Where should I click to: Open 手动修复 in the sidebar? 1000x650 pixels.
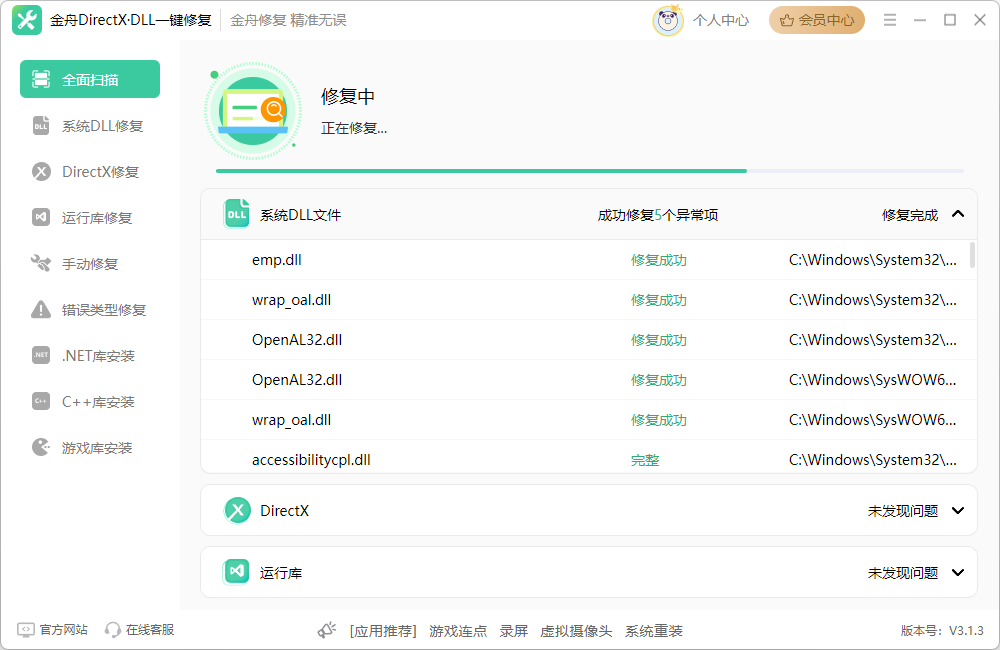[90, 263]
